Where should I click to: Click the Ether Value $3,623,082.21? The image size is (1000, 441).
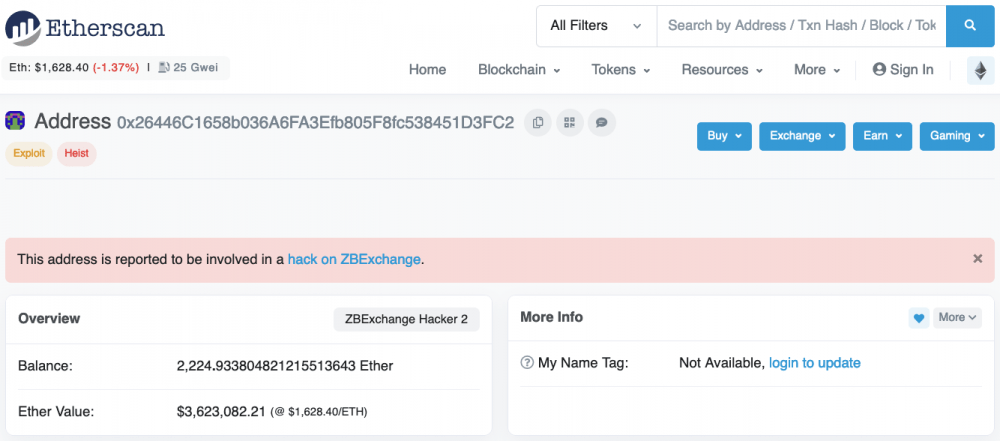pyautogui.click(x=221, y=412)
